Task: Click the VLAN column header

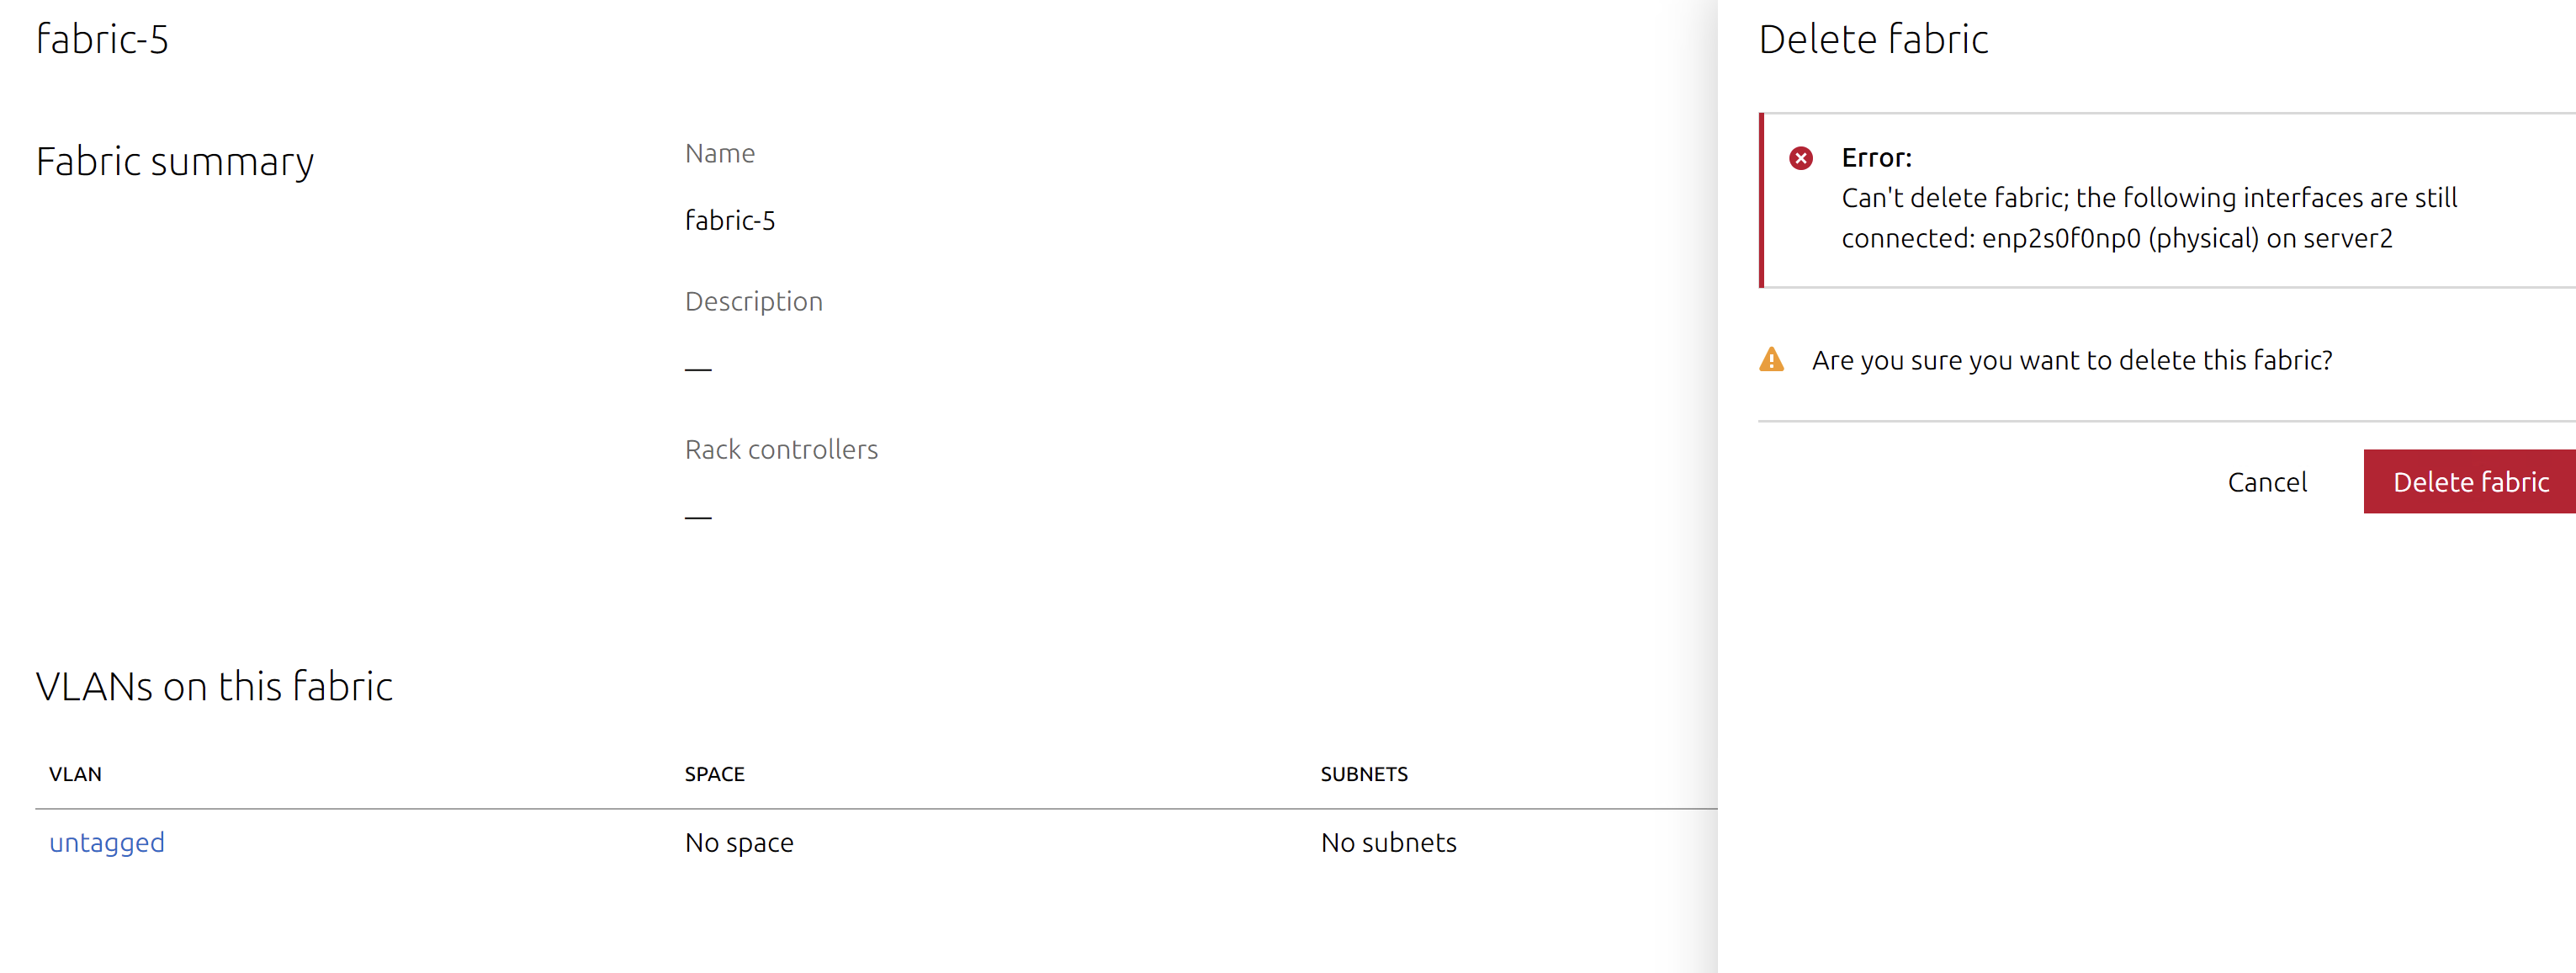Action: [75, 774]
